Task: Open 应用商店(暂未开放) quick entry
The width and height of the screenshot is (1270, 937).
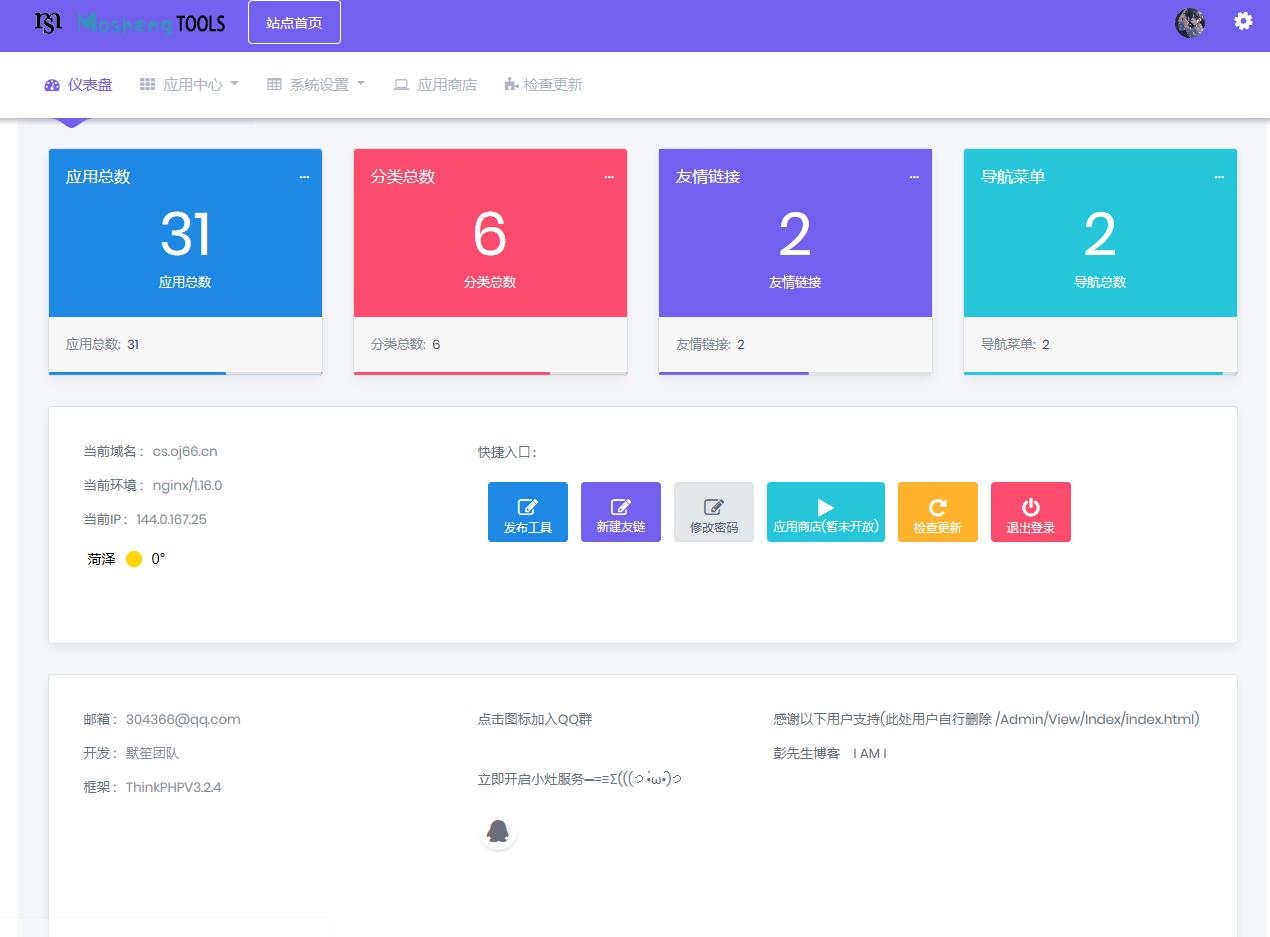Action: pos(825,512)
